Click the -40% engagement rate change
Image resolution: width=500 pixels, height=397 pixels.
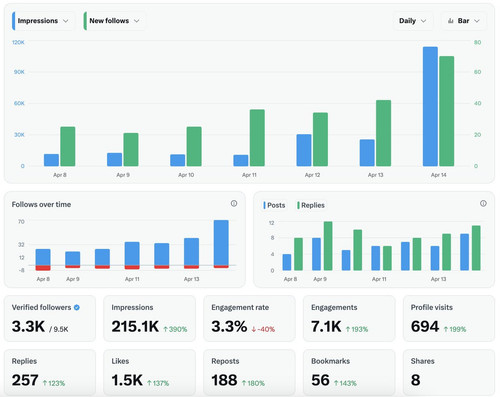pyautogui.click(x=263, y=329)
